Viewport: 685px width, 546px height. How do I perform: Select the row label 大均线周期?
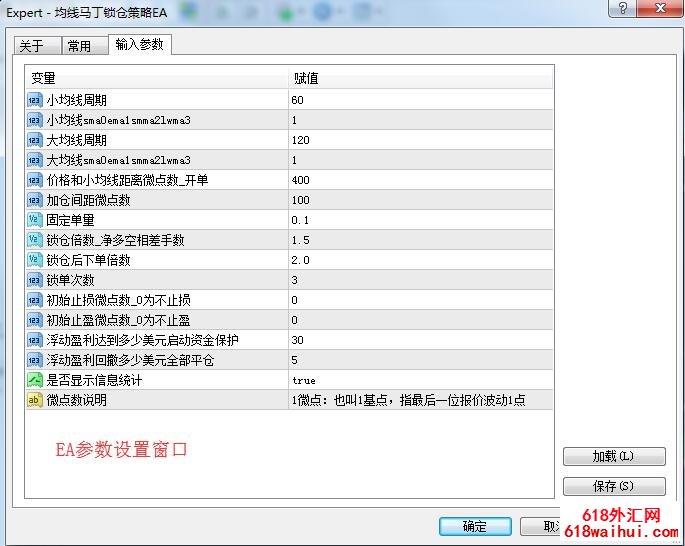click(x=76, y=140)
